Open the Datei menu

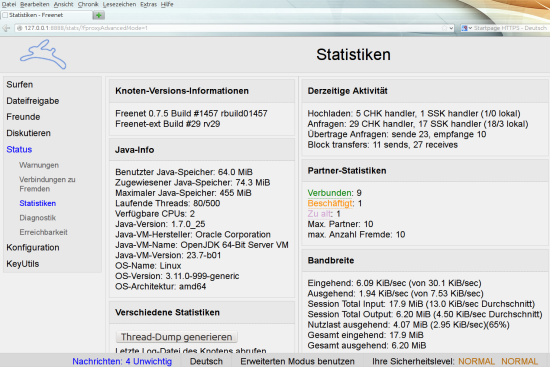[9, 4]
